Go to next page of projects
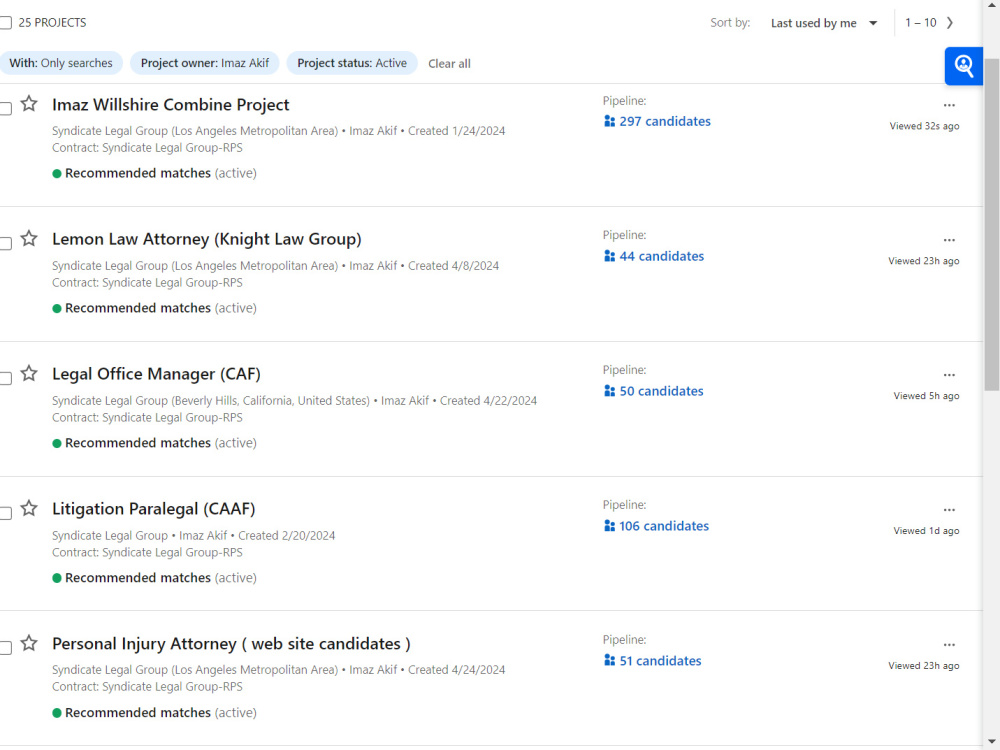Viewport: 1000px width, 750px height. click(950, 23)
